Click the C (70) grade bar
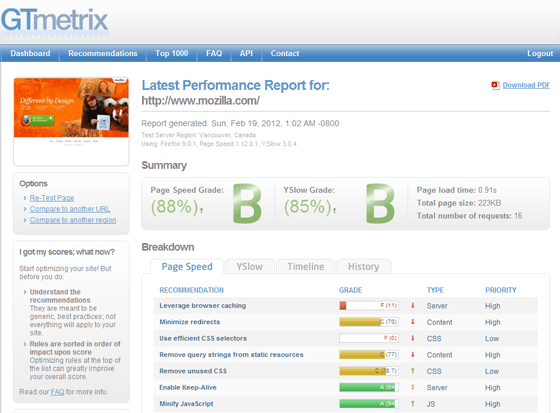Viewport: 560px width, 413px height. 369,322
